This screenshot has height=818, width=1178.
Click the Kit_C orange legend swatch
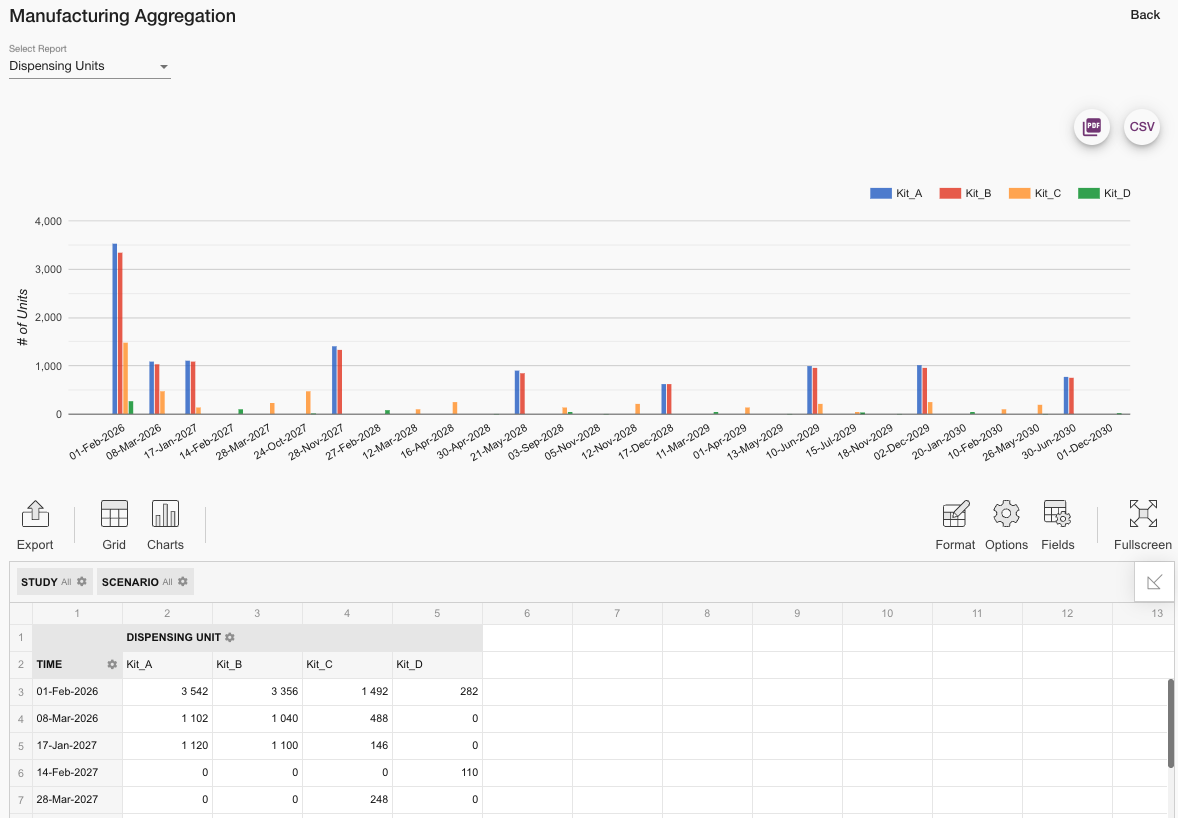tap(1019, 194)
